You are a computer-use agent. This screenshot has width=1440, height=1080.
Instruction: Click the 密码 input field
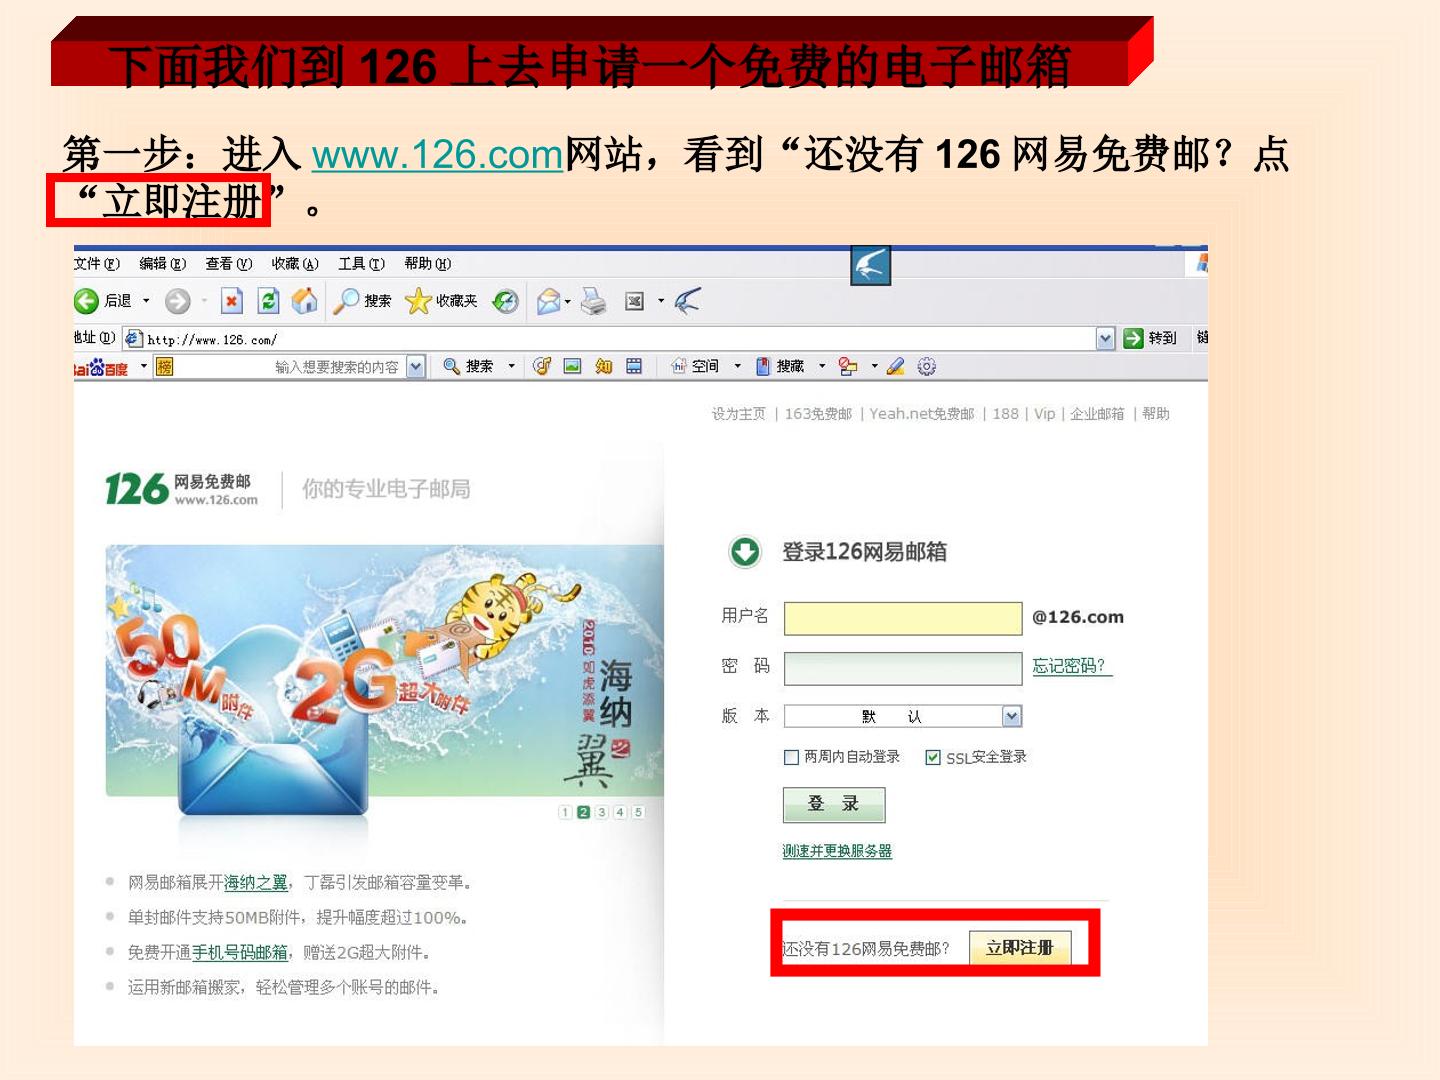(903, 669)
